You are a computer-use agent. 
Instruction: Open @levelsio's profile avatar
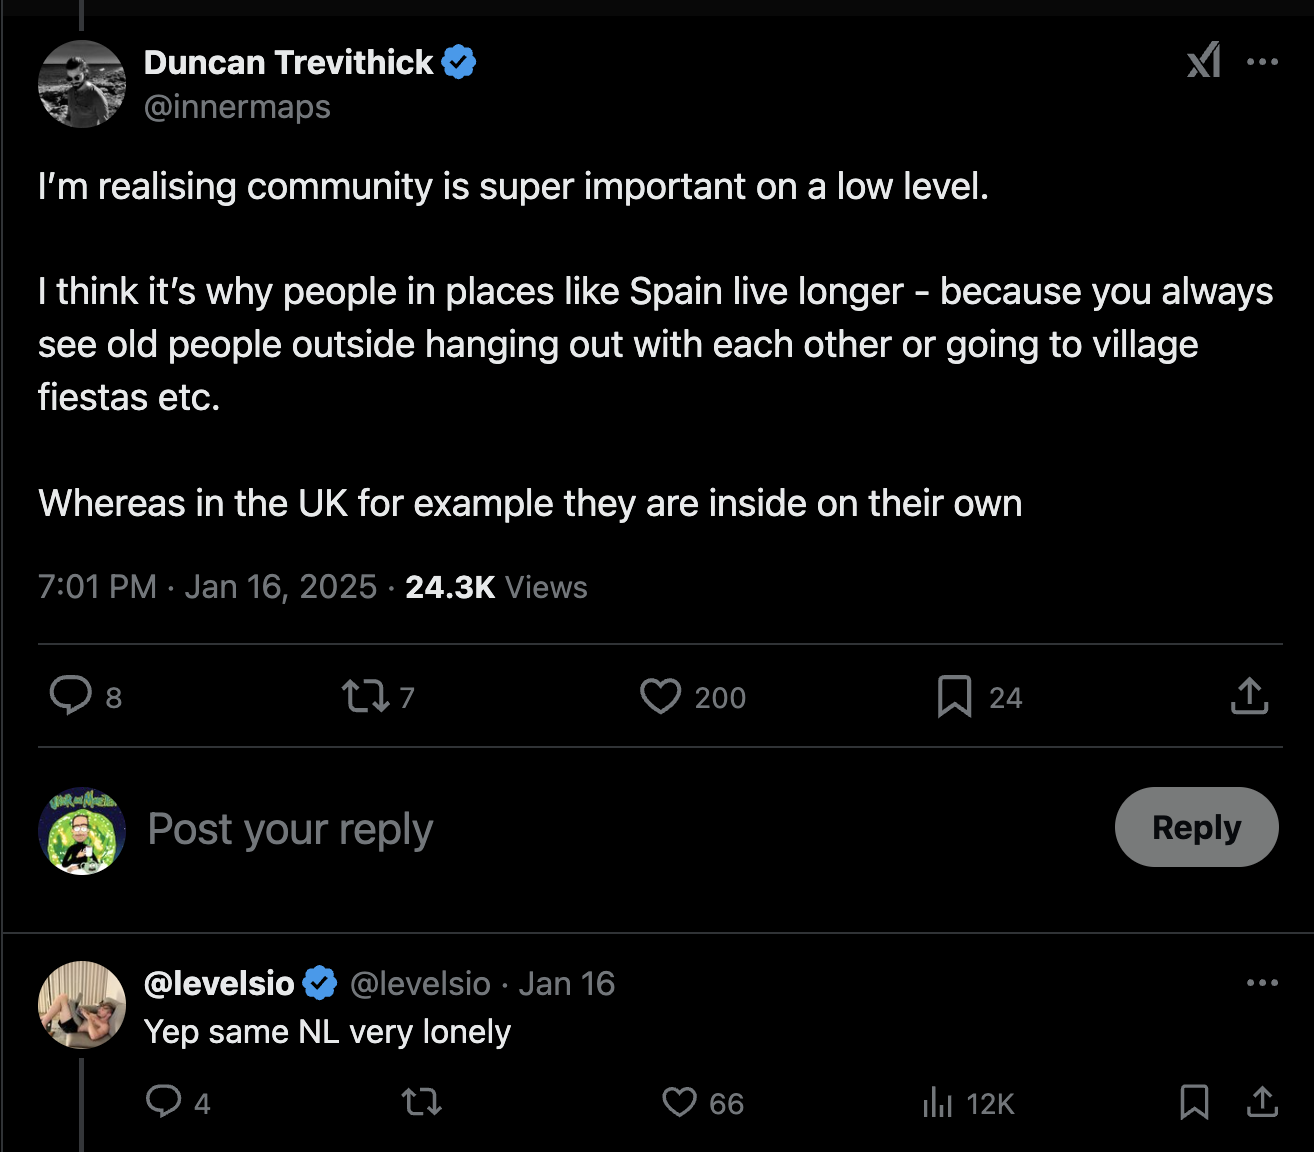coord(82,1004)
